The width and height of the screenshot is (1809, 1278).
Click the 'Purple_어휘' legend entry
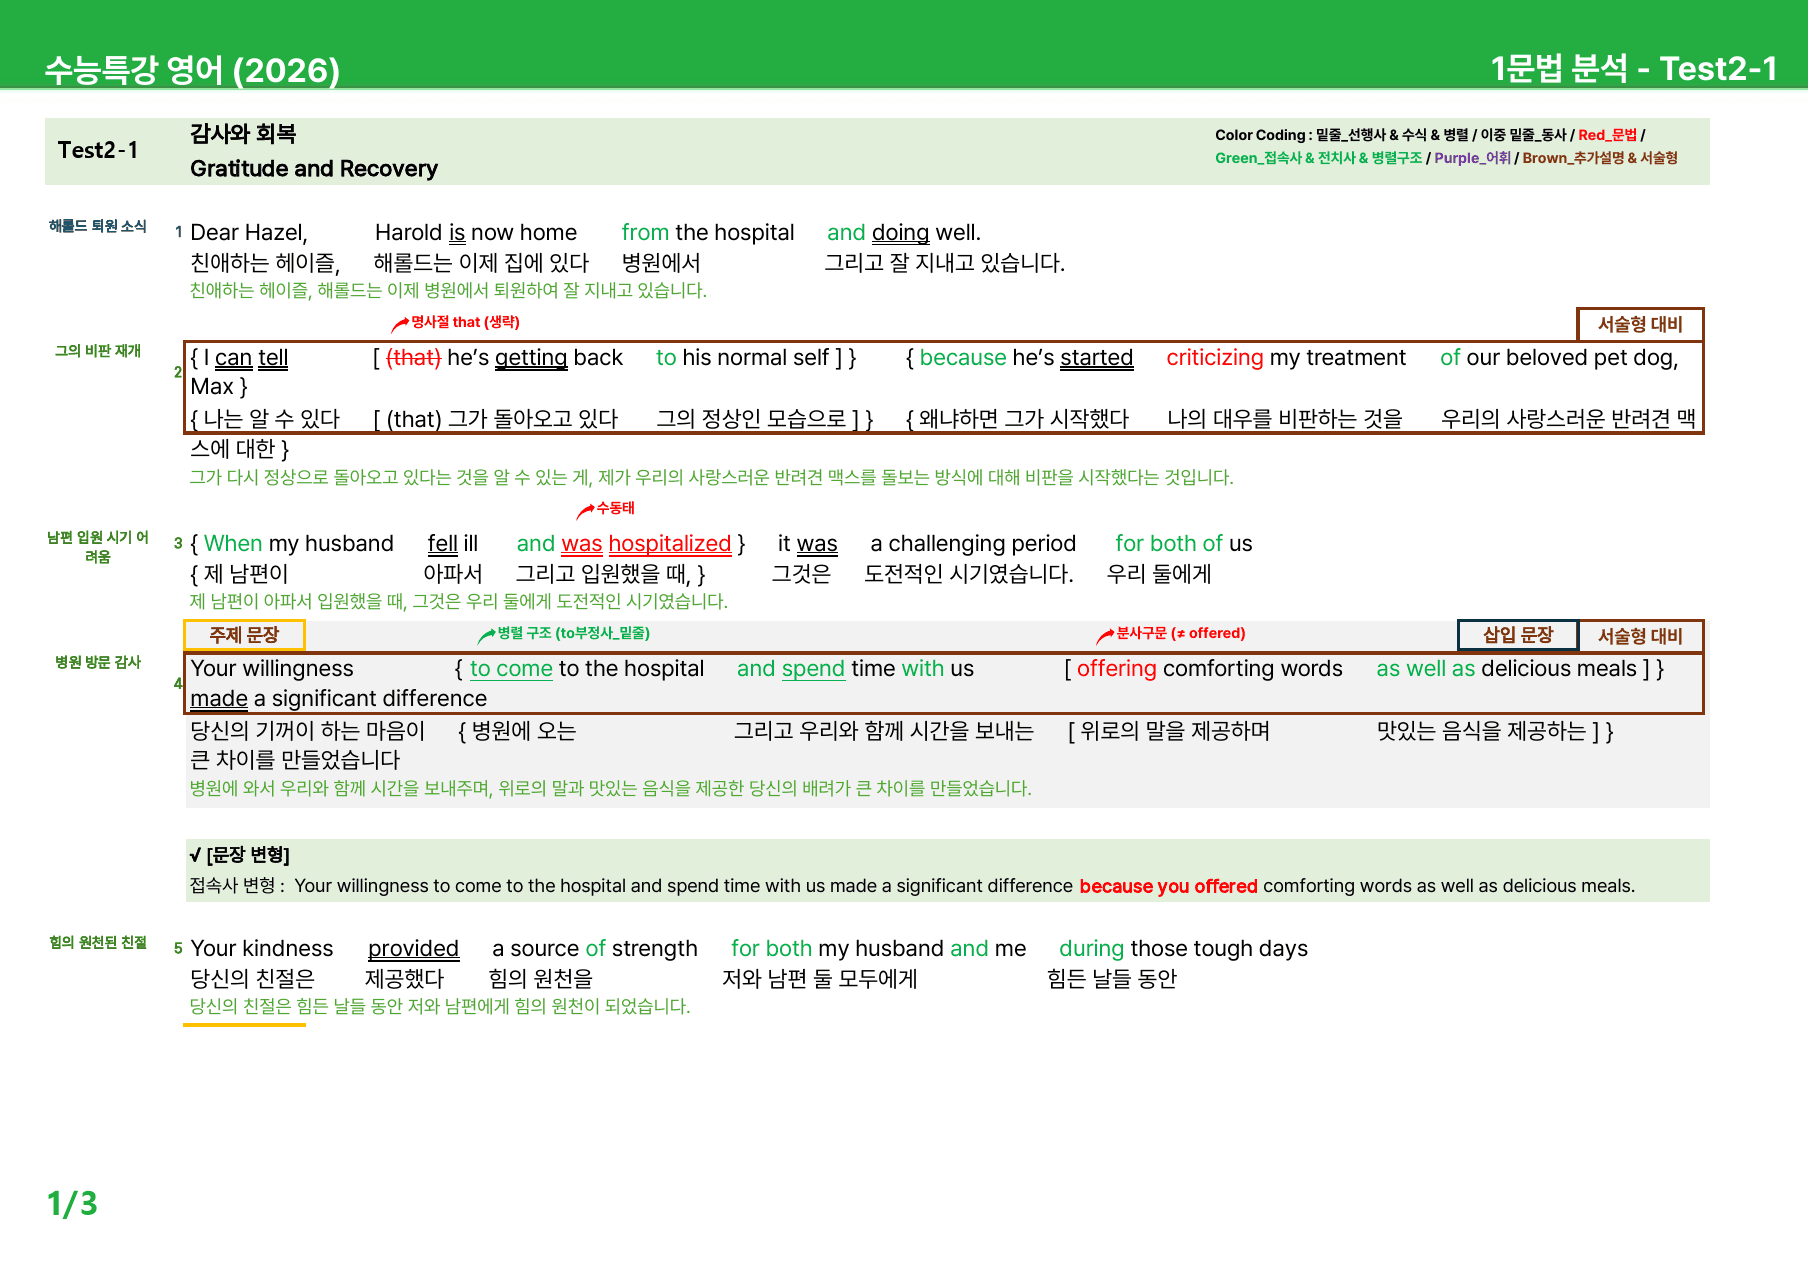[1472, 158]
